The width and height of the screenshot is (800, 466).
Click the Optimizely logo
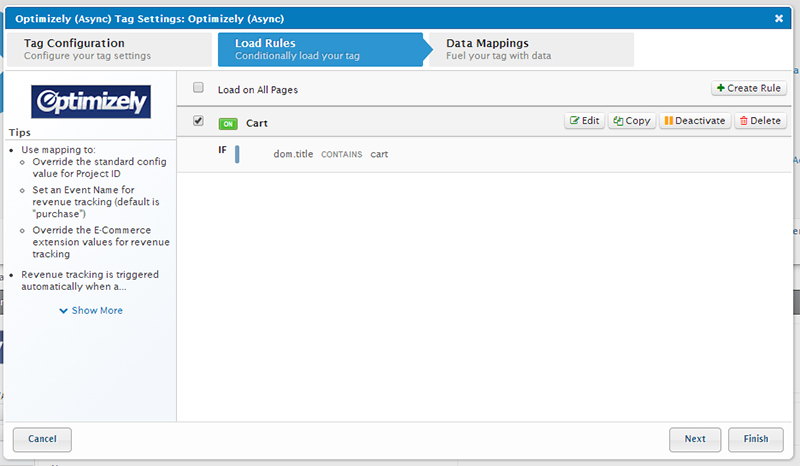[x=90, y=101]
